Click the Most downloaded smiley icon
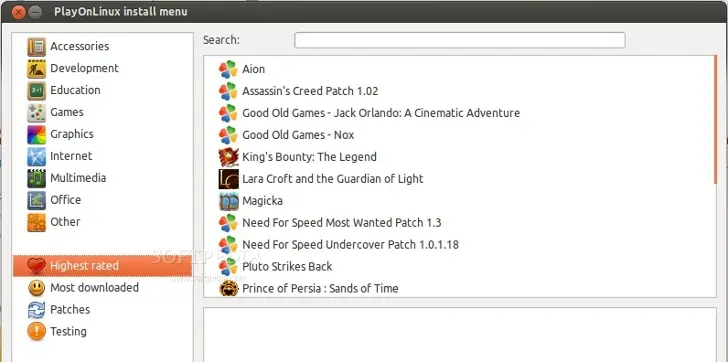Viewport: 728px width, 362px height. click(x=36, y=288)
